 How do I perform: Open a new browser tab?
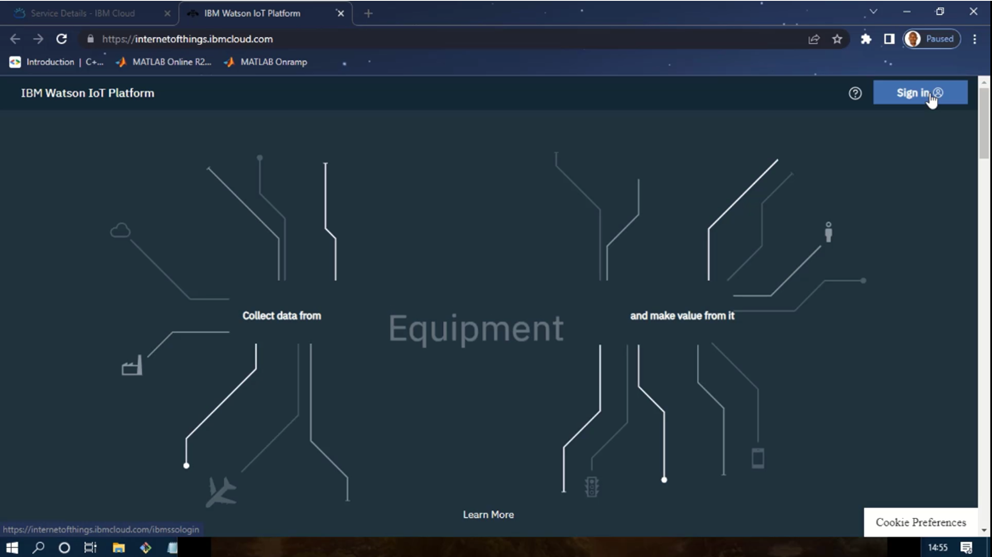[368, 13]
